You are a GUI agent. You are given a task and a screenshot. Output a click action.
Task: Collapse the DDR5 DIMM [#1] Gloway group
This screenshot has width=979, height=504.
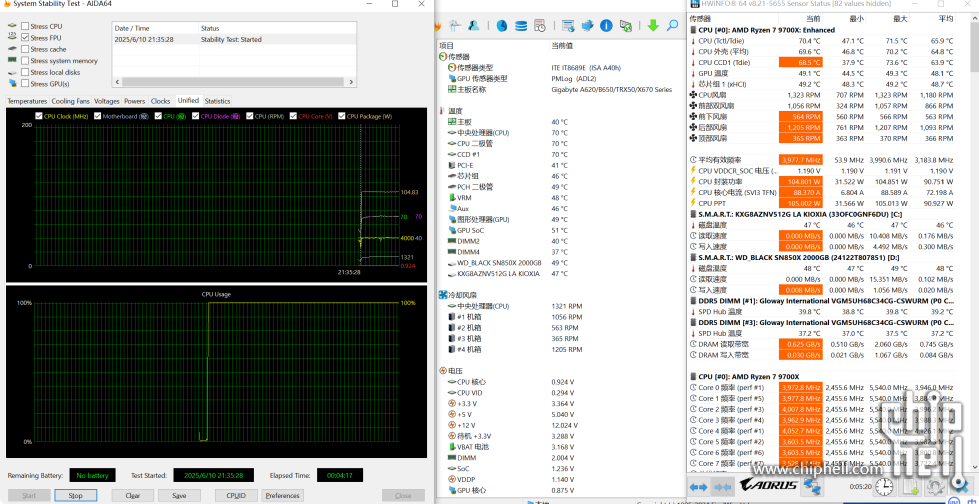[694, 301]
